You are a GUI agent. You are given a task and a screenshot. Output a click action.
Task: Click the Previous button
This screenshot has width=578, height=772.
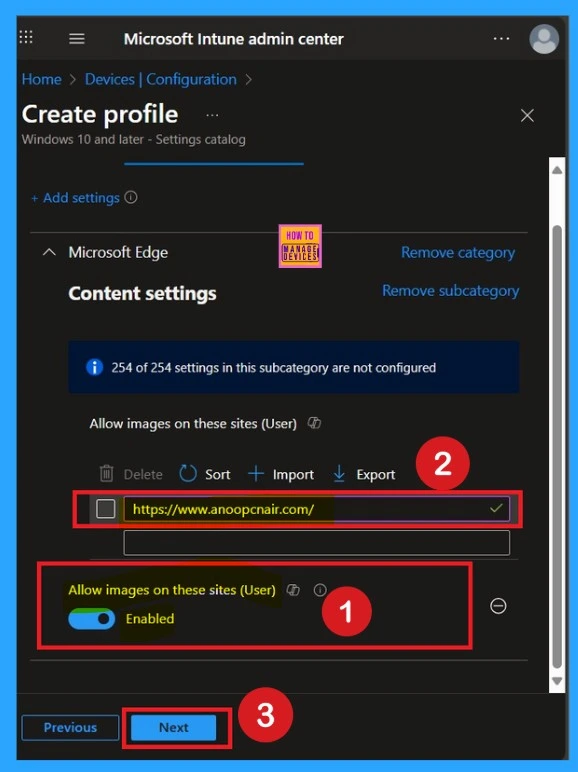(x=70, y=727)
